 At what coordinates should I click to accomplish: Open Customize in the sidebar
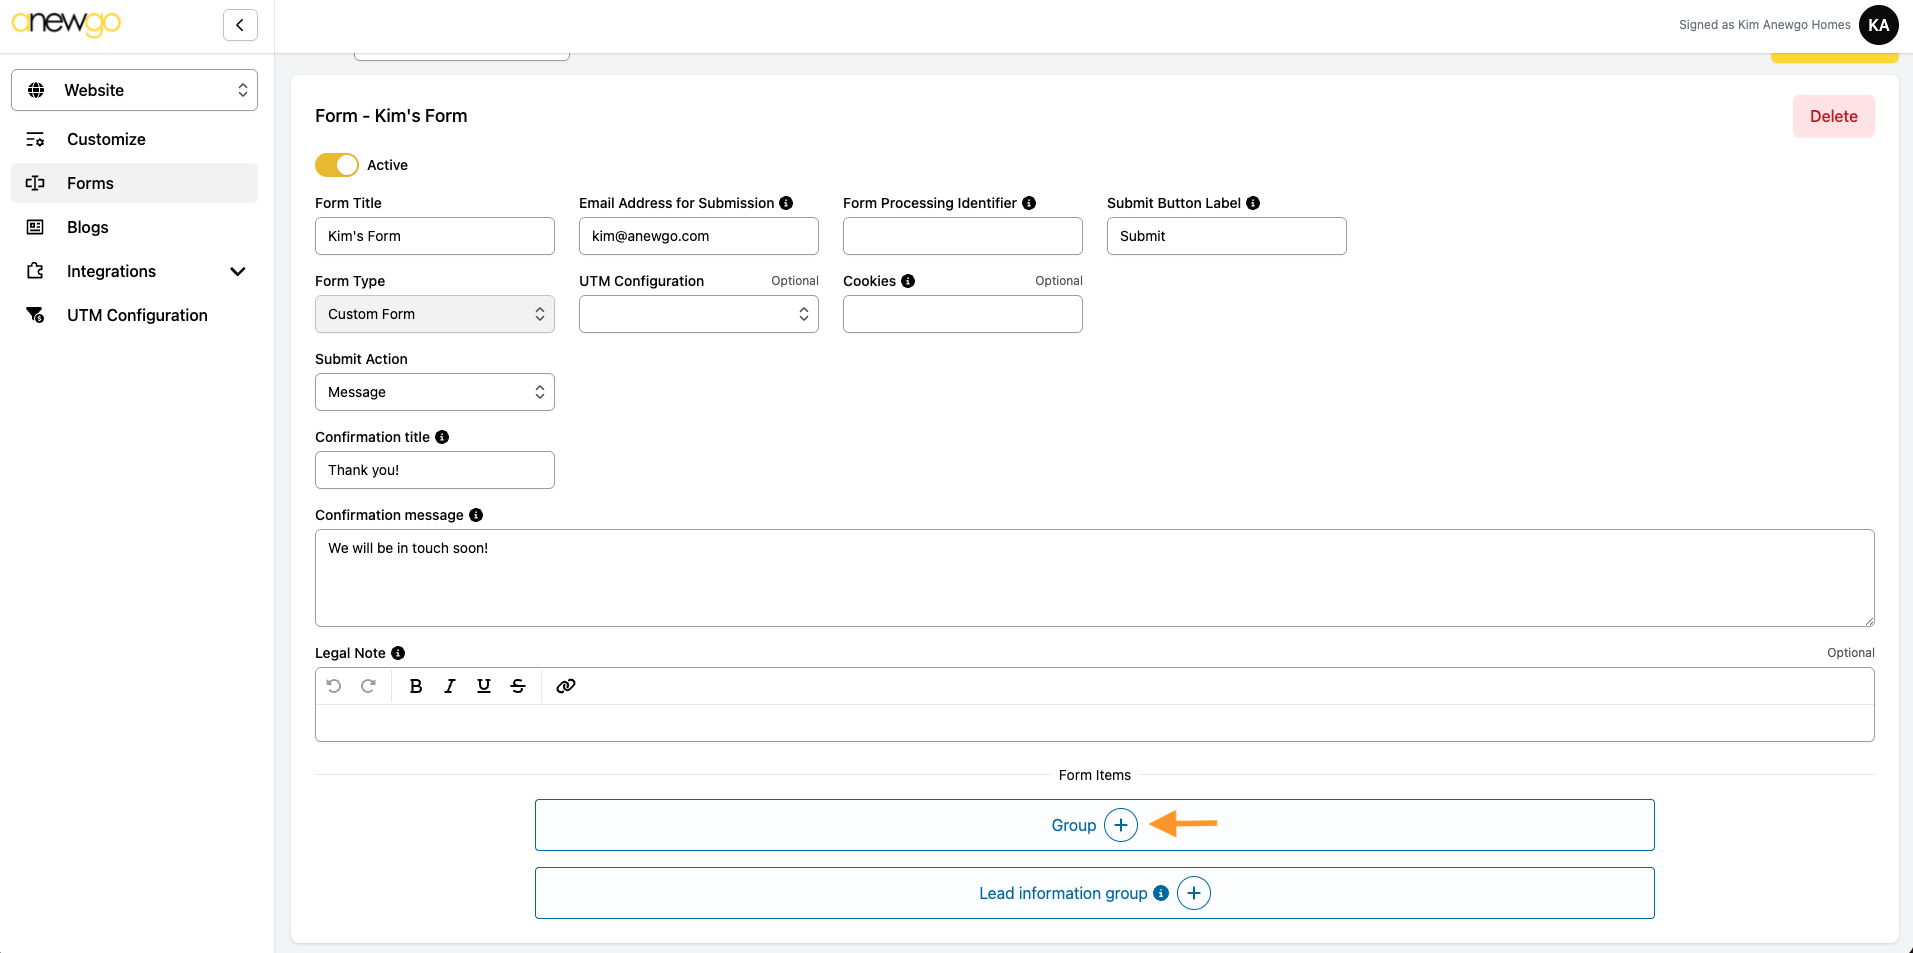point(106,139)
